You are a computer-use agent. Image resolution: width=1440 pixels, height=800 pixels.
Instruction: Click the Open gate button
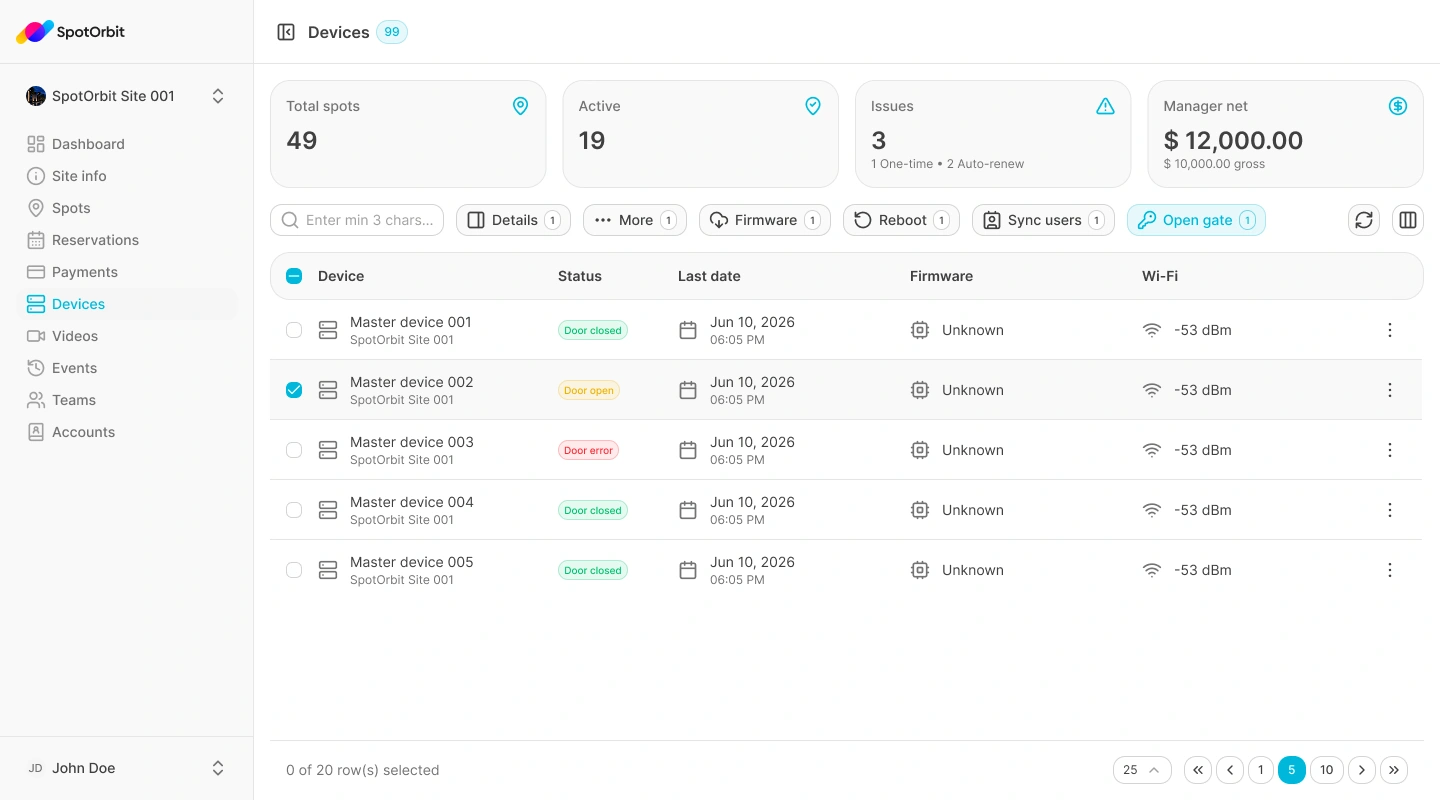[1196, 220]
